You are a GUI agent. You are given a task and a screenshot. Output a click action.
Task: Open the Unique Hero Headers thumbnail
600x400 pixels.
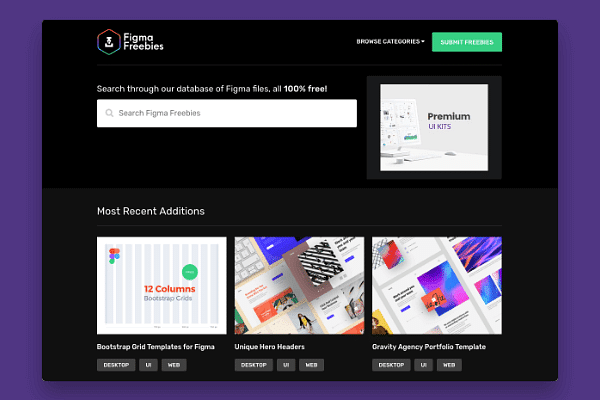[x=299, y=286]
